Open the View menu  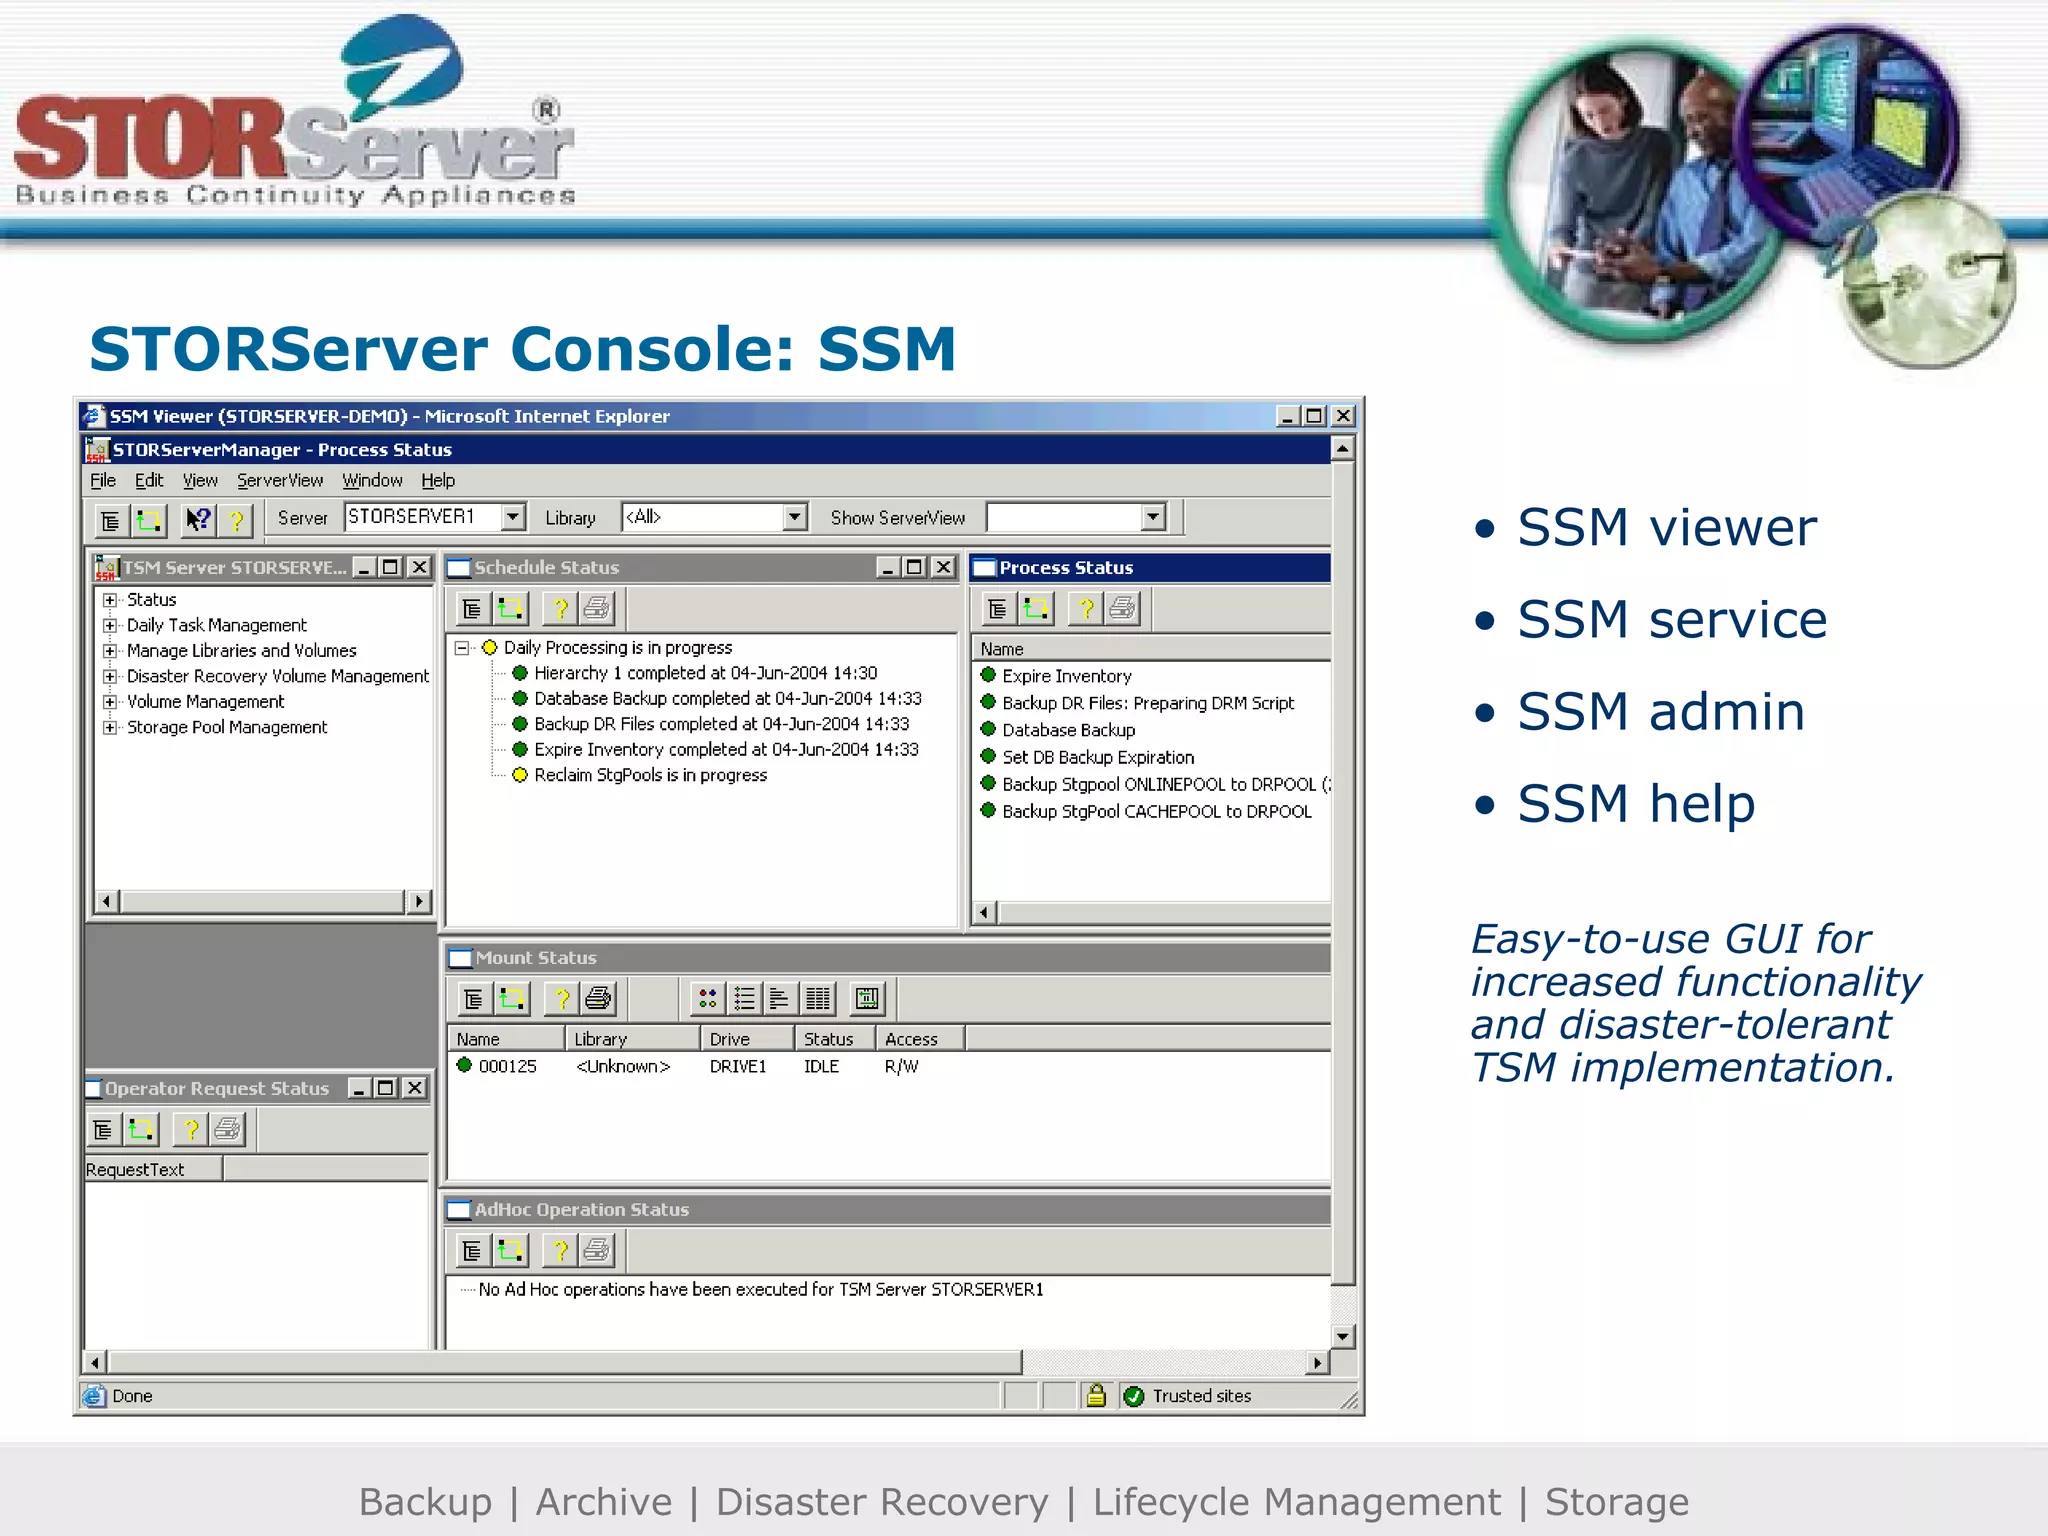tap(200, 481)
